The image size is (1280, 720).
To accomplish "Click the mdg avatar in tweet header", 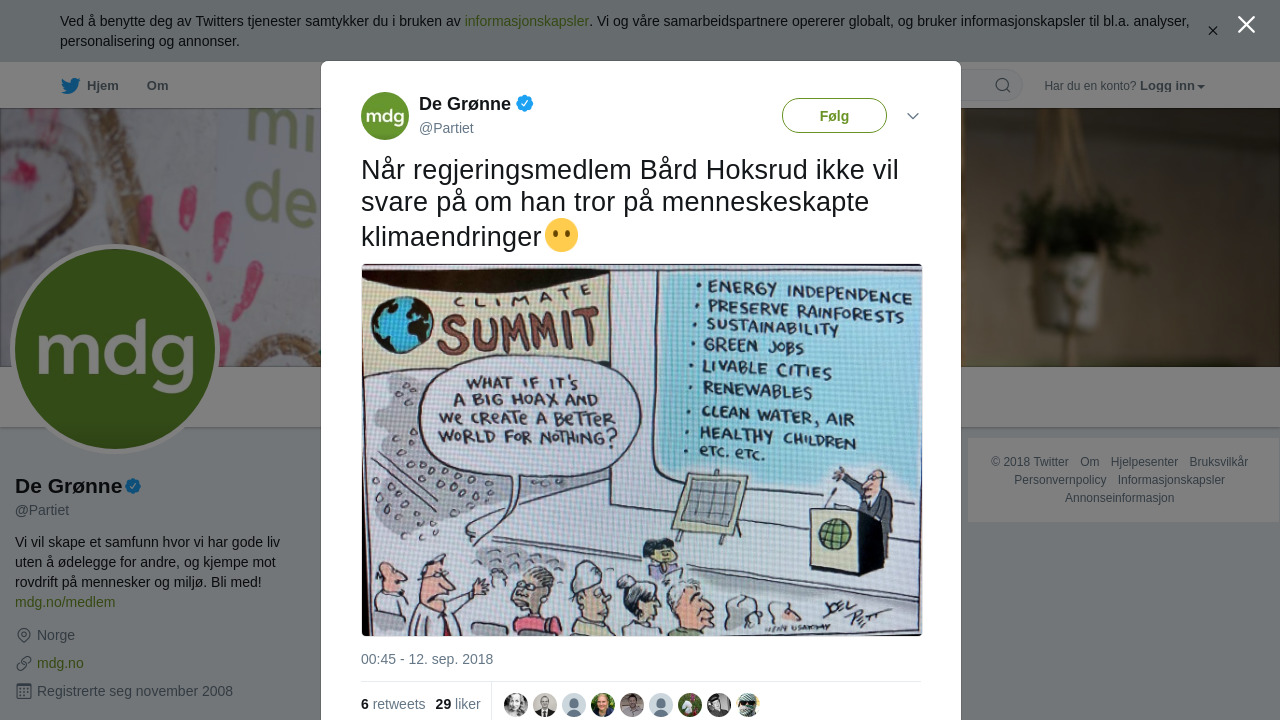I will 385,116.
